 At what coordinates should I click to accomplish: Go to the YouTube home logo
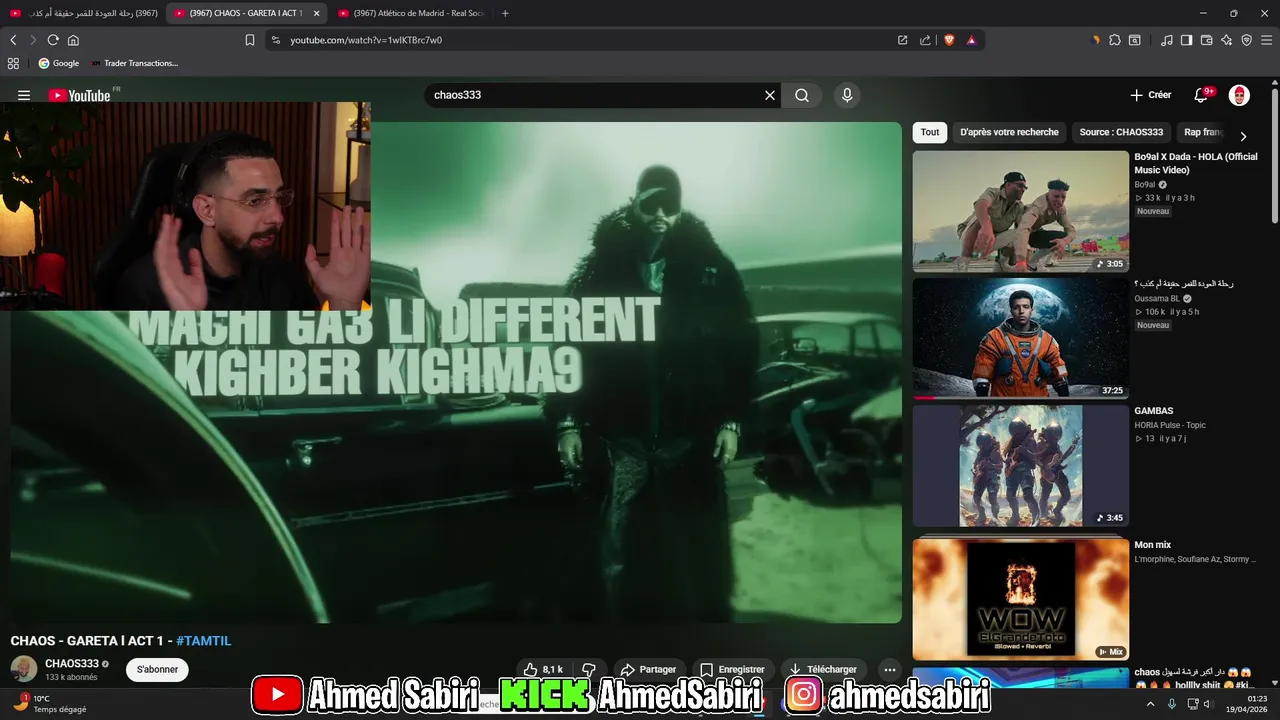pyautogui.click(x=80, y=95)
